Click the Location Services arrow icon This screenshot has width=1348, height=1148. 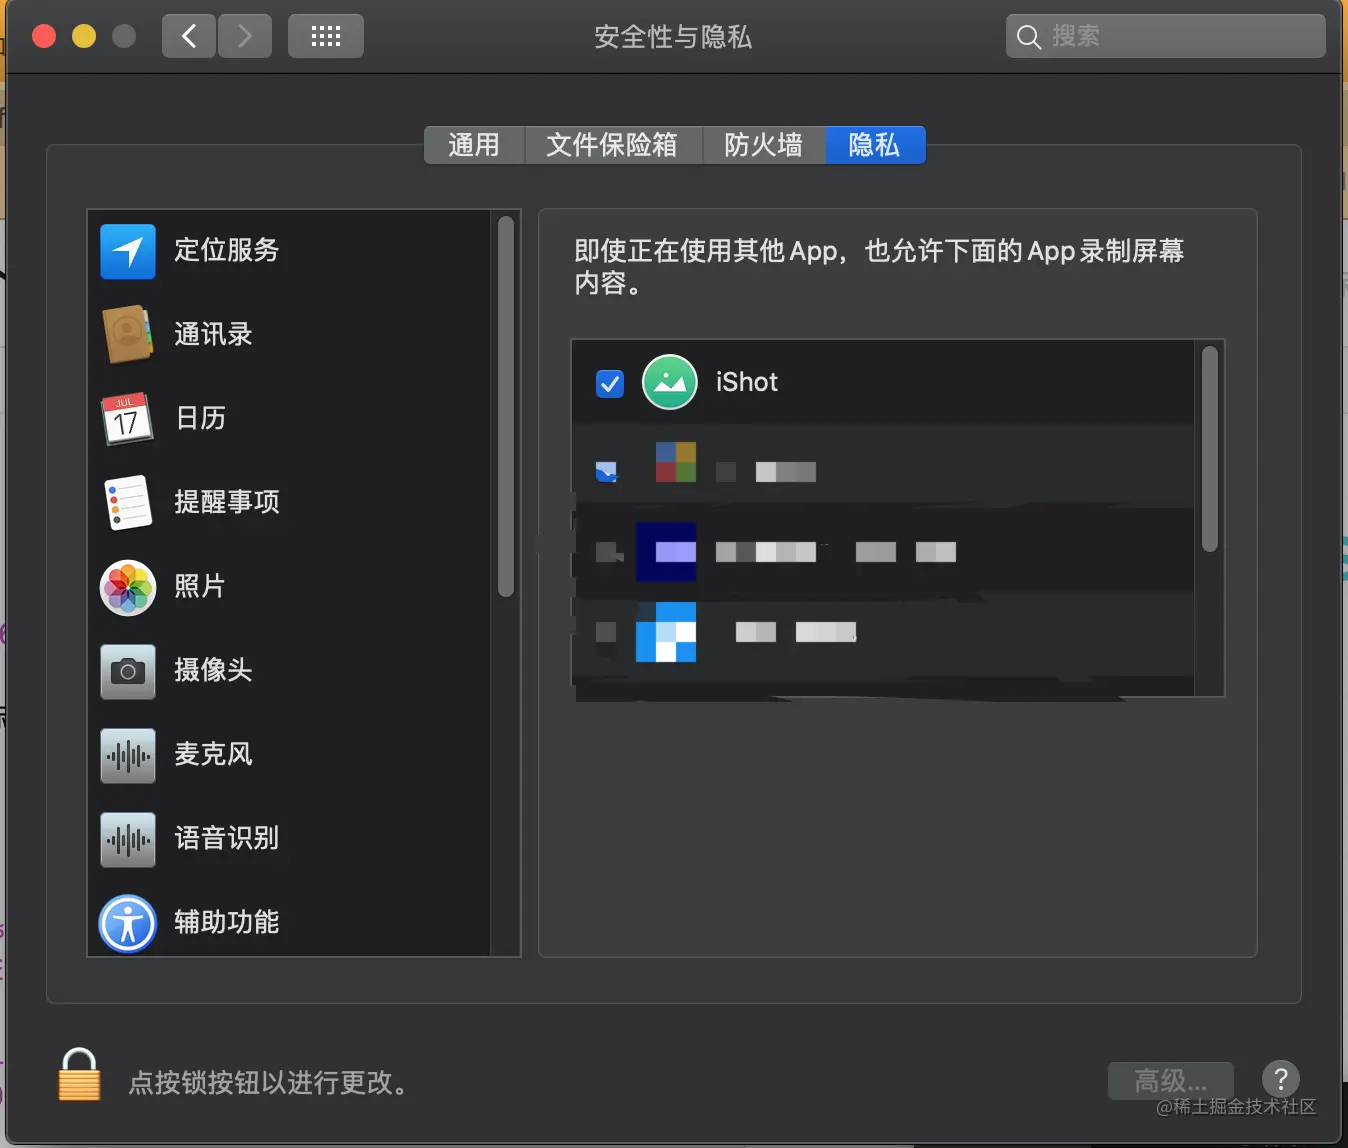pos(128,252)
